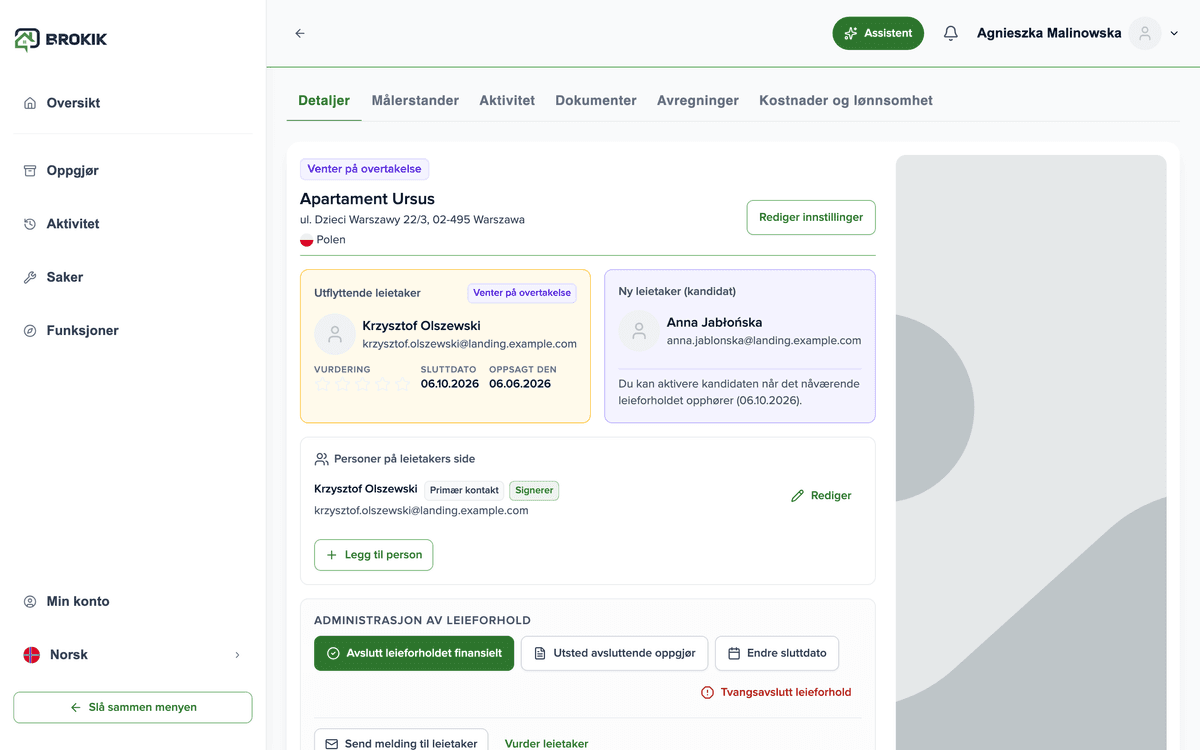Open the Vurder leietaker link
The height and width of the screenshot is (750, 1200).
click(x=546, y=743)
